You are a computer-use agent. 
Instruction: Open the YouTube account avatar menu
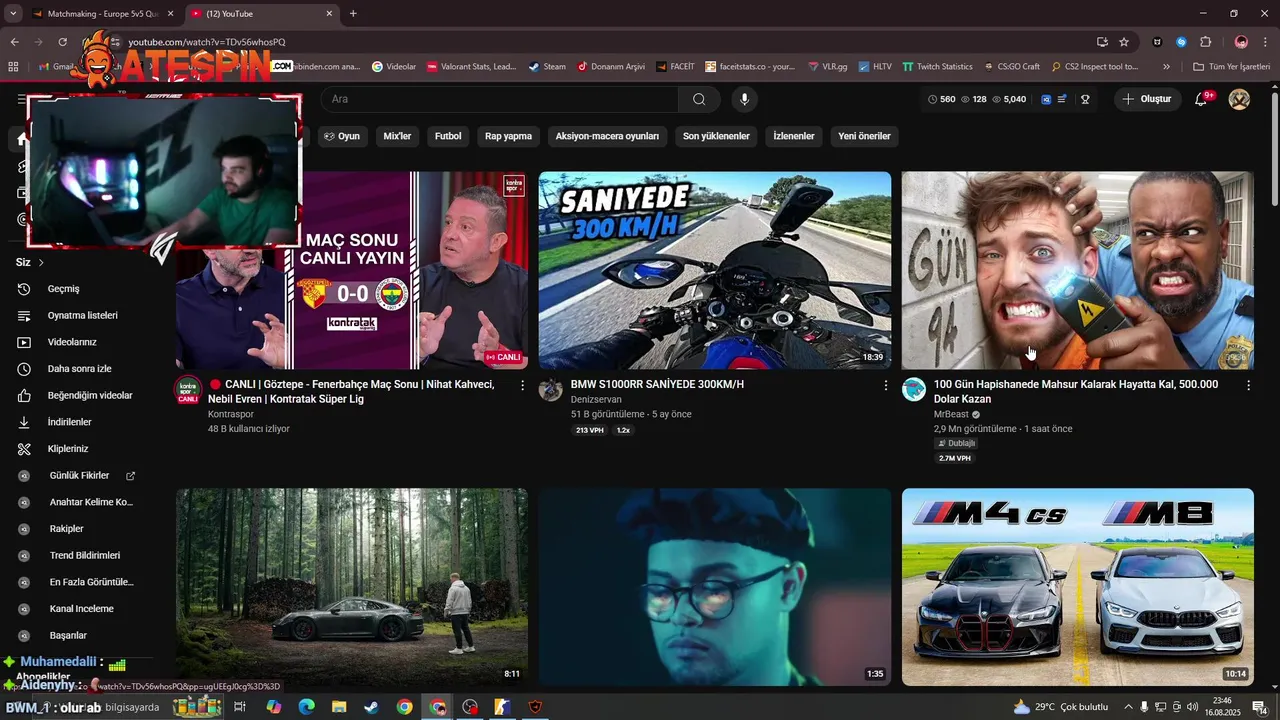[1239, 99]
